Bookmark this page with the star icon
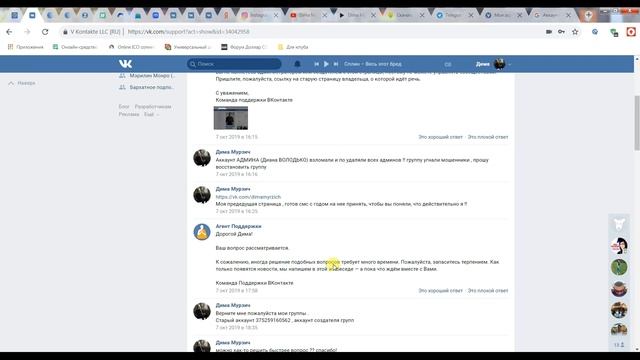 pyautogui.click(x=575, y=31)
